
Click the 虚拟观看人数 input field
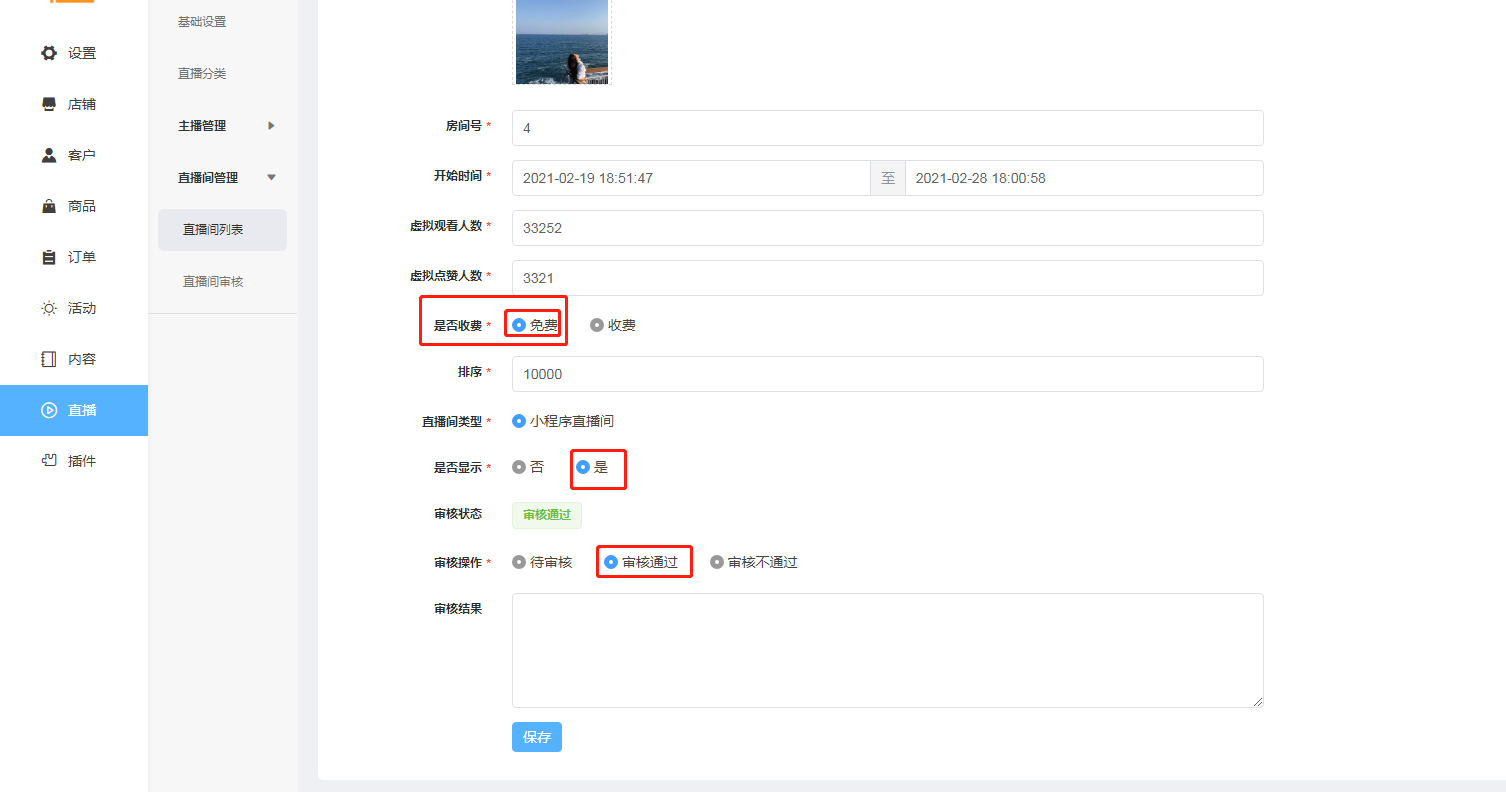pos(888,228)
